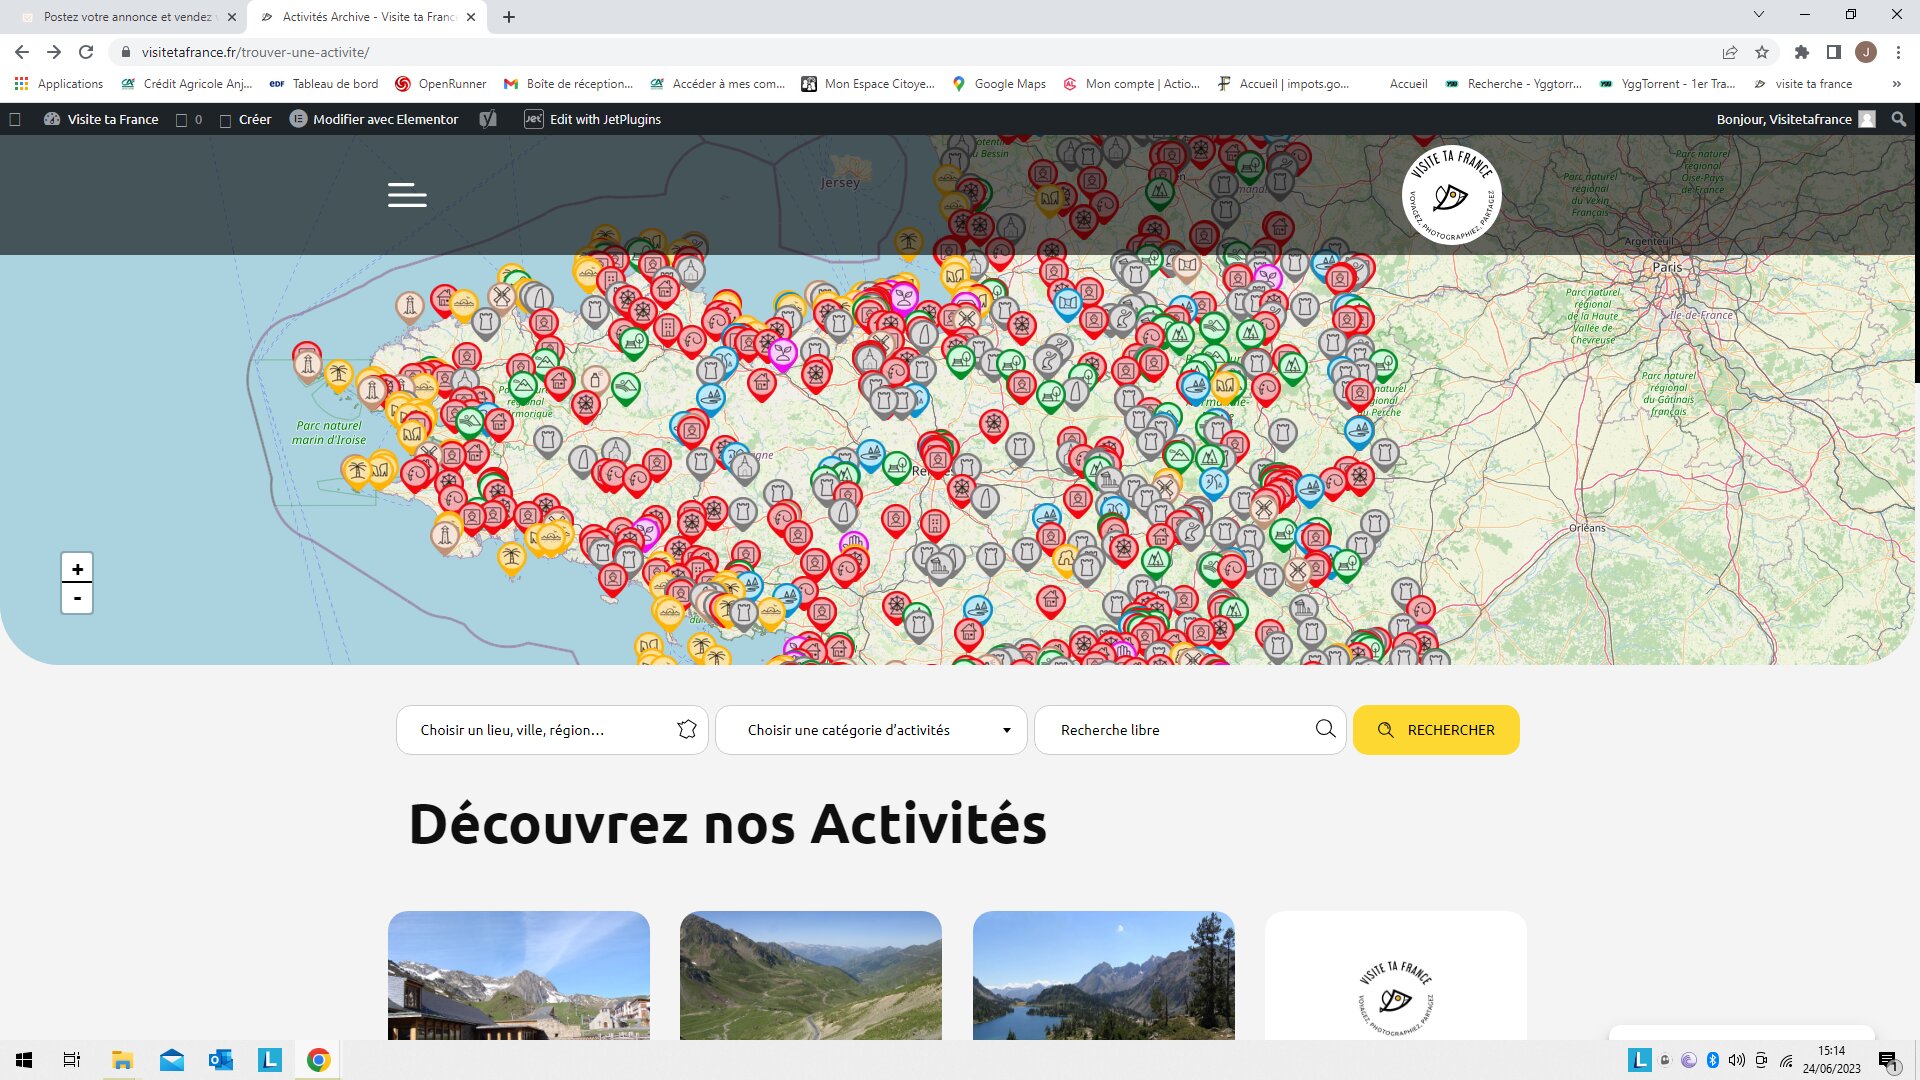Open Task View on the taskbar
1920x1080 pixels.
(72, 1060)
